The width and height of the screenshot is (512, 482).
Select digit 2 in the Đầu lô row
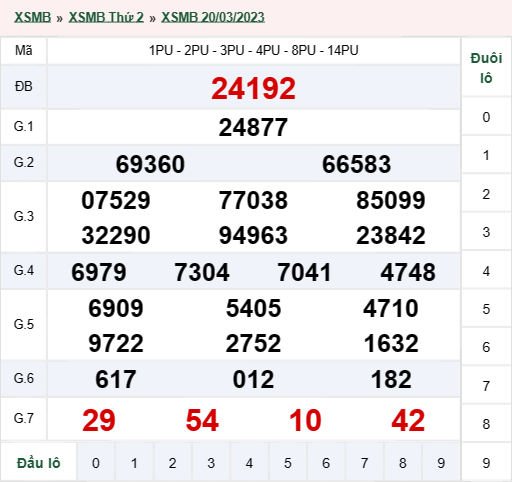(172, 463)
